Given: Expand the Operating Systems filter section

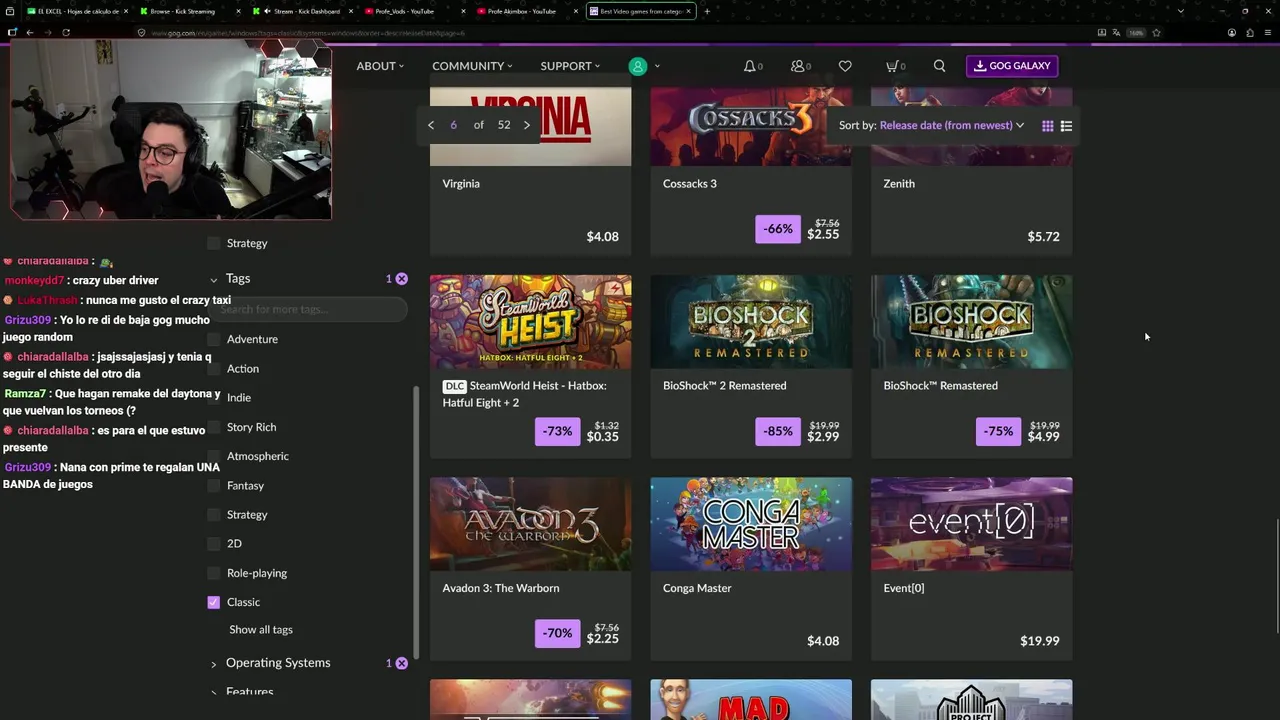Looking at the screenshot, I should pos(214,663).
